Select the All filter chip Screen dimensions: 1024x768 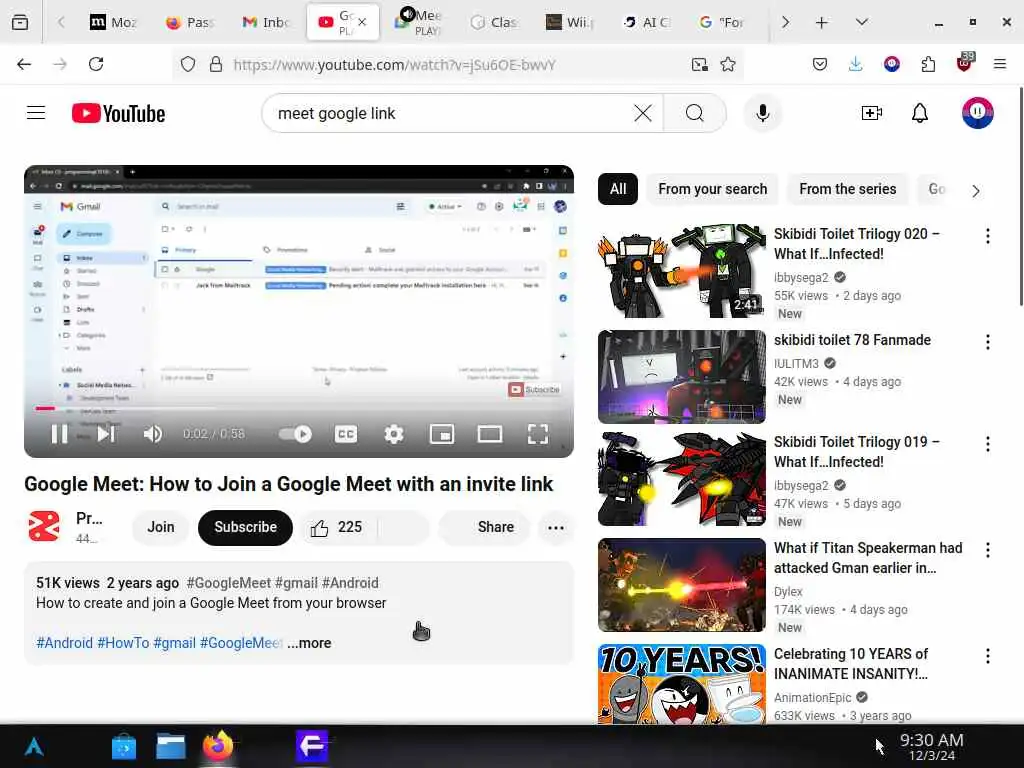pyautogui.click(x=618, y=189)
